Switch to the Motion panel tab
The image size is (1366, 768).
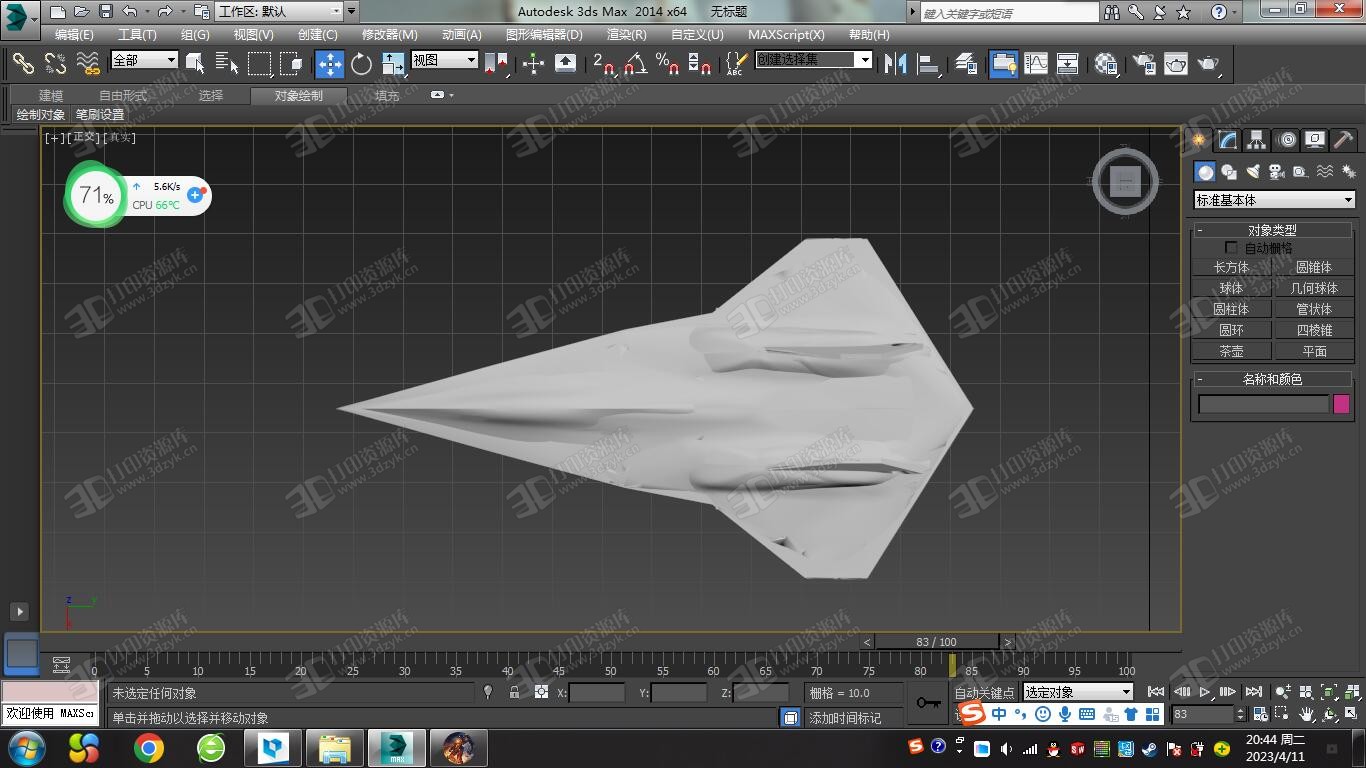click(x=1286, y=140)
